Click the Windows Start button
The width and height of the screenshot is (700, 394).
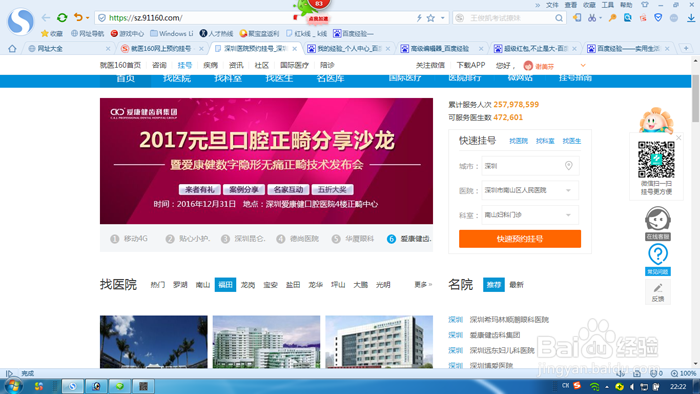pyautogui.click(x=12, y=386)
